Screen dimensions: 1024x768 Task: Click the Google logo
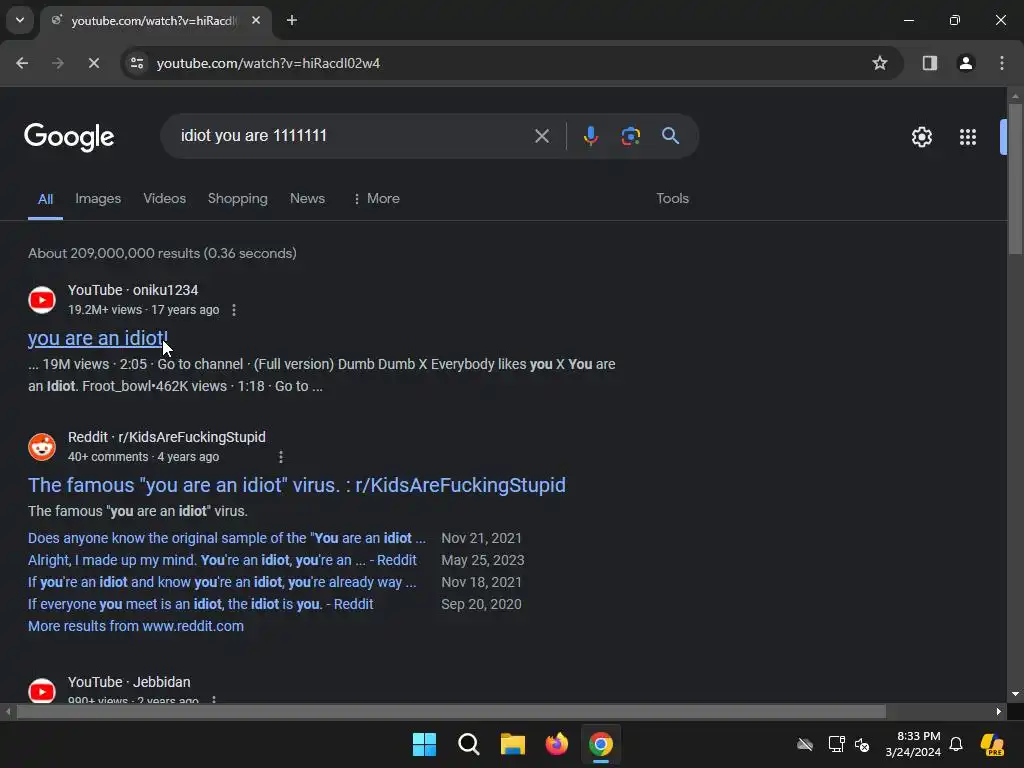click(x=69, y=137)
